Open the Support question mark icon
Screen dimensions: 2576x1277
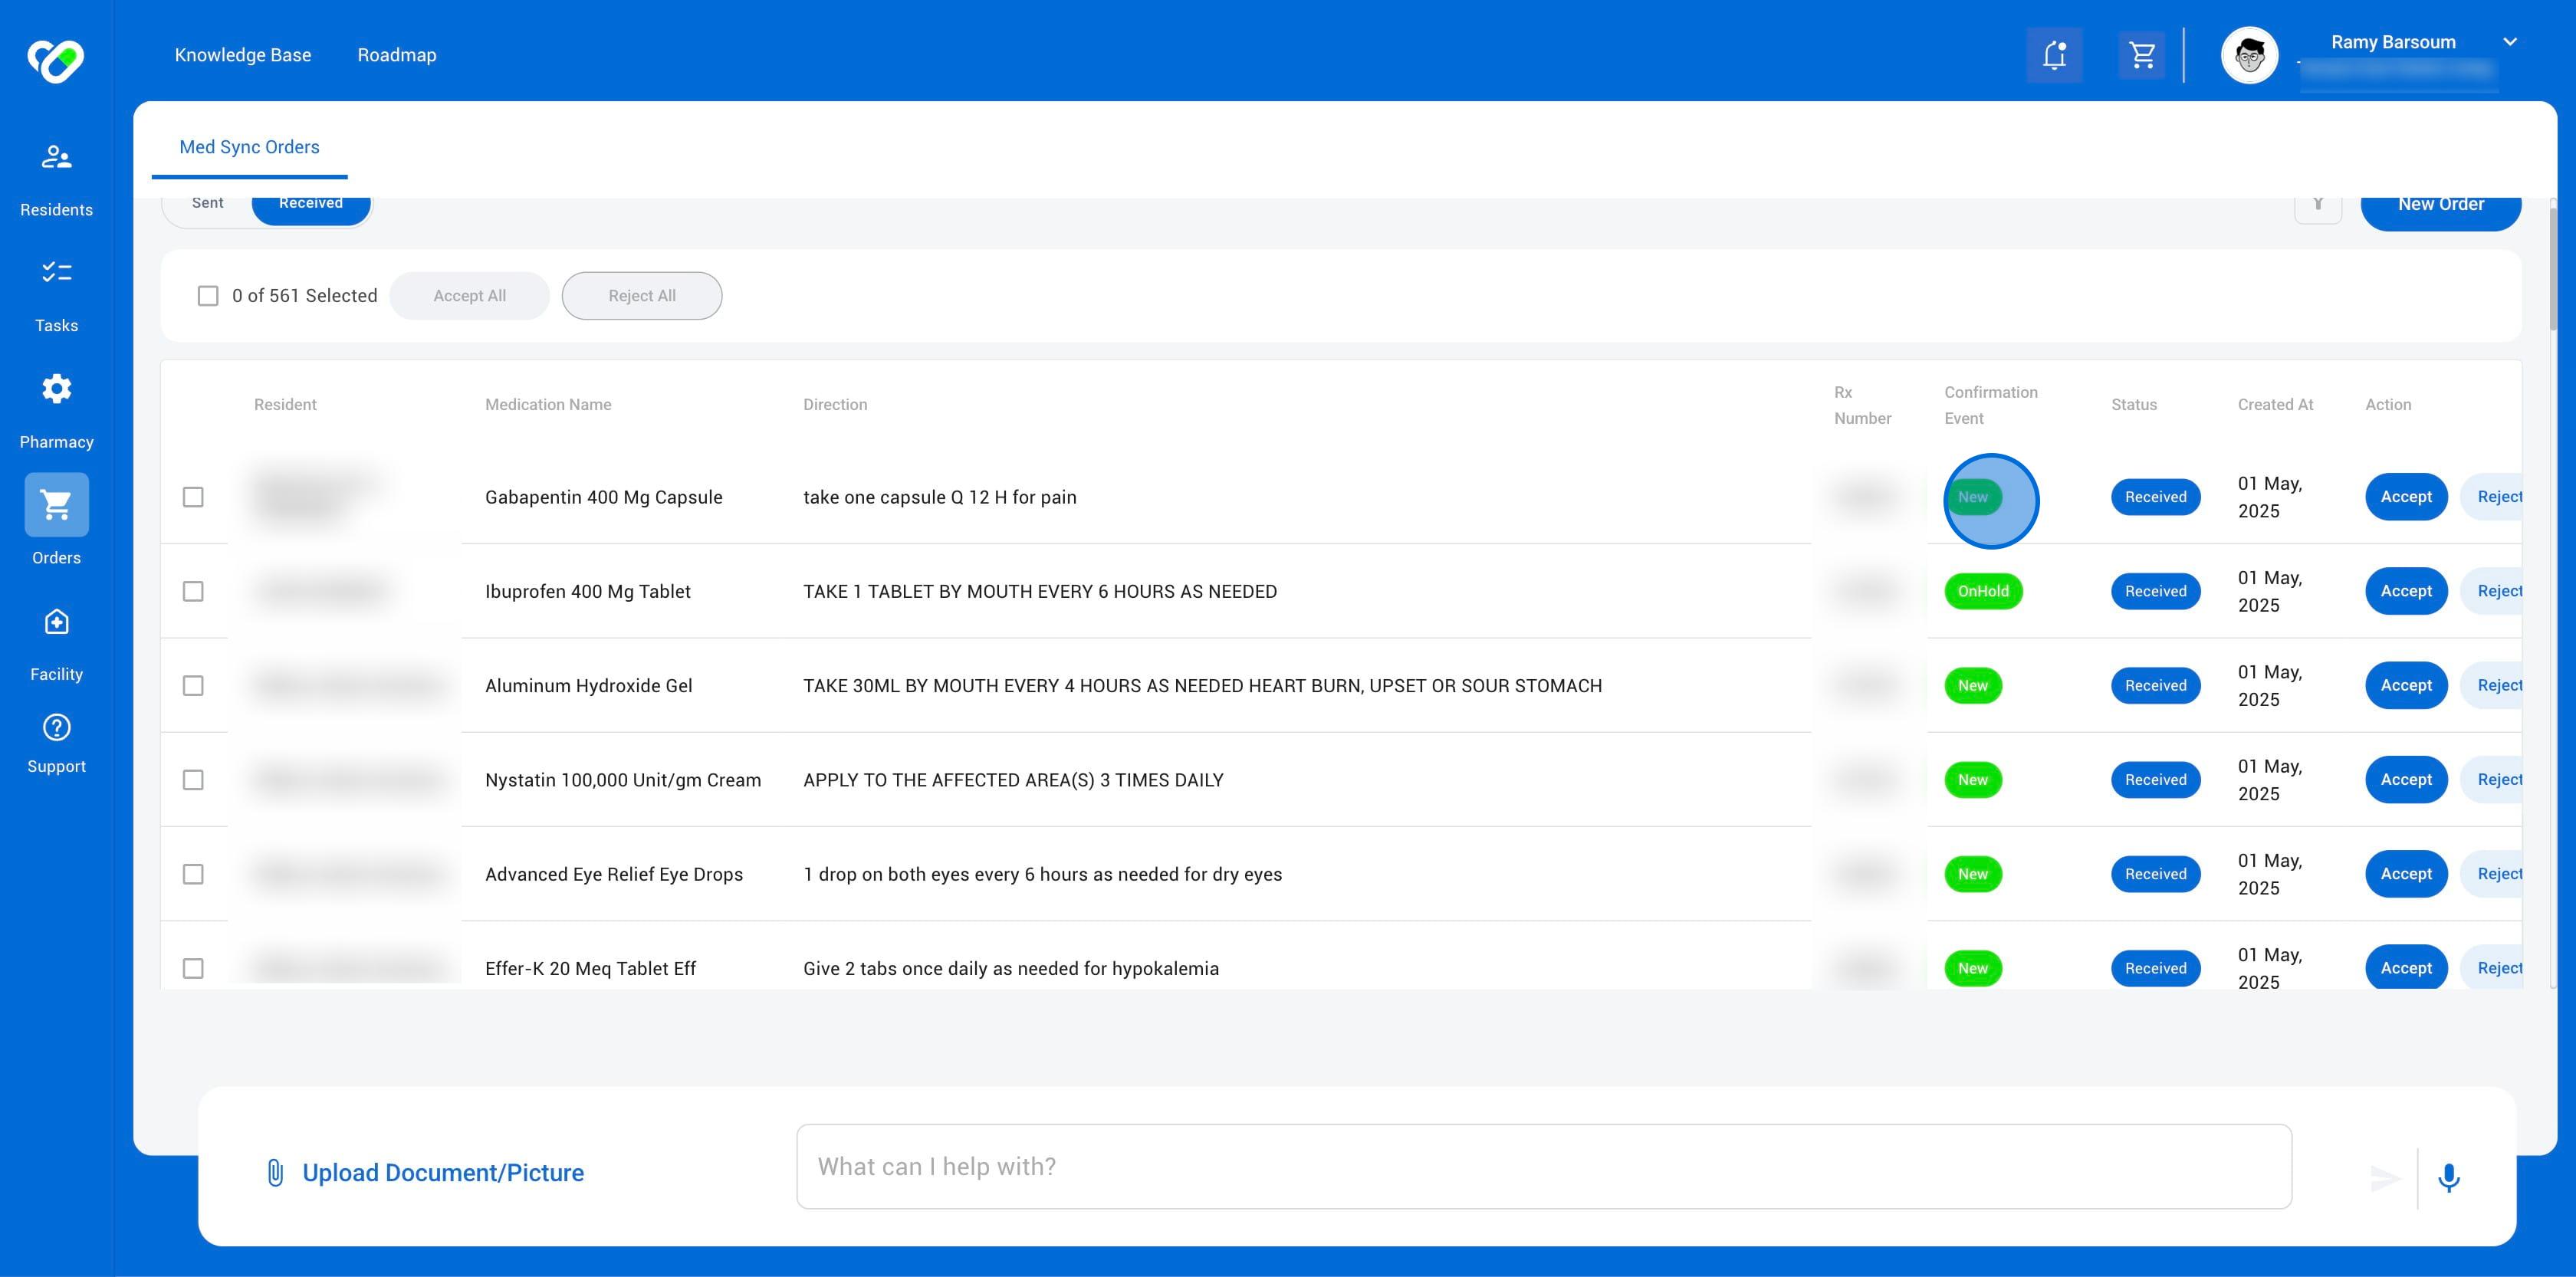tap(56, 727)
